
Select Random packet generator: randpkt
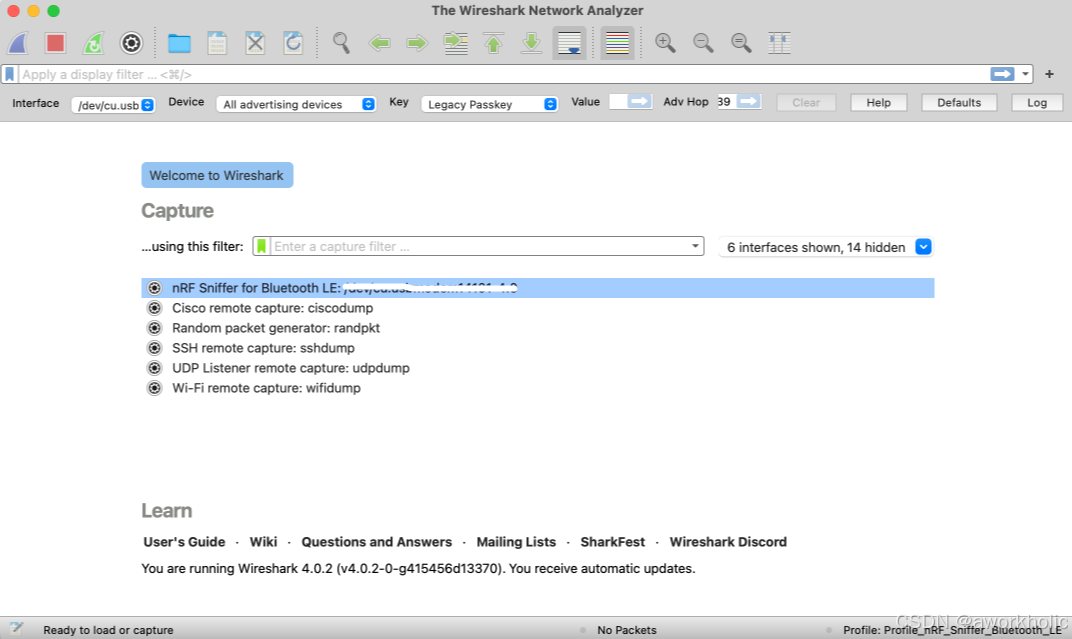tap(537, 327)
